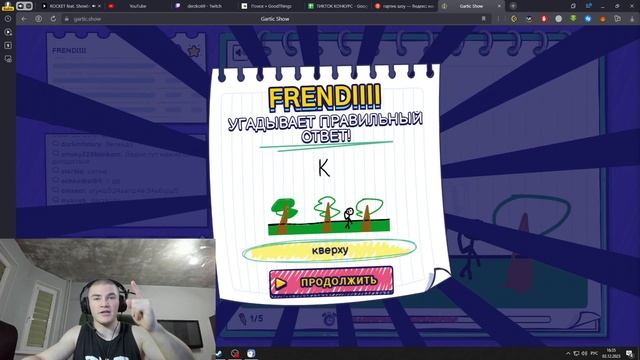Show hidden system tray icons
Viewport: 640px width, 360px height.
pyautogui.click(x=568, y=353)
